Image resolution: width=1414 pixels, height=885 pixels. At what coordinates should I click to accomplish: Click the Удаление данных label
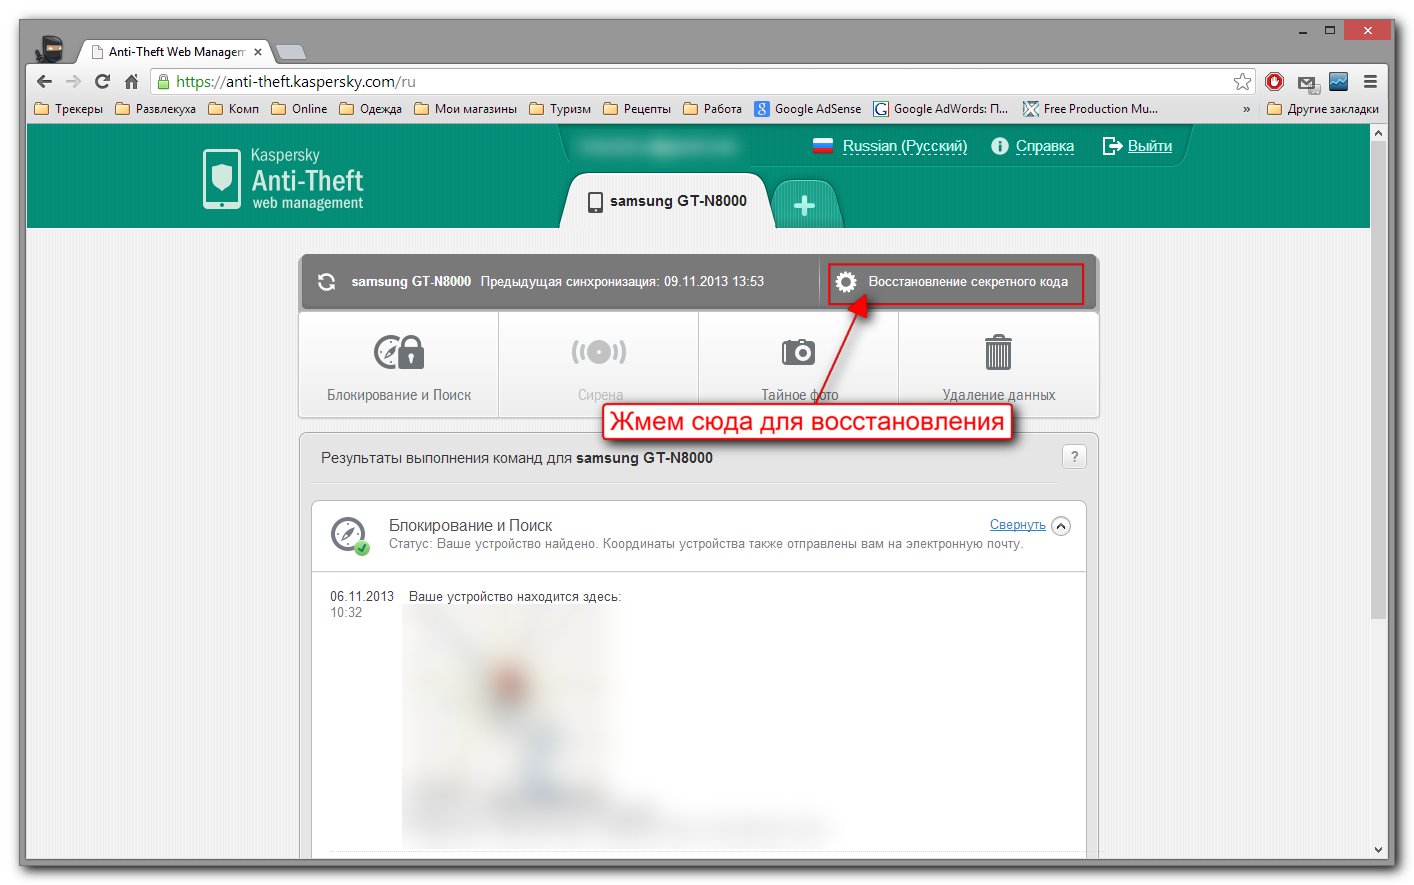pos(998,395)
